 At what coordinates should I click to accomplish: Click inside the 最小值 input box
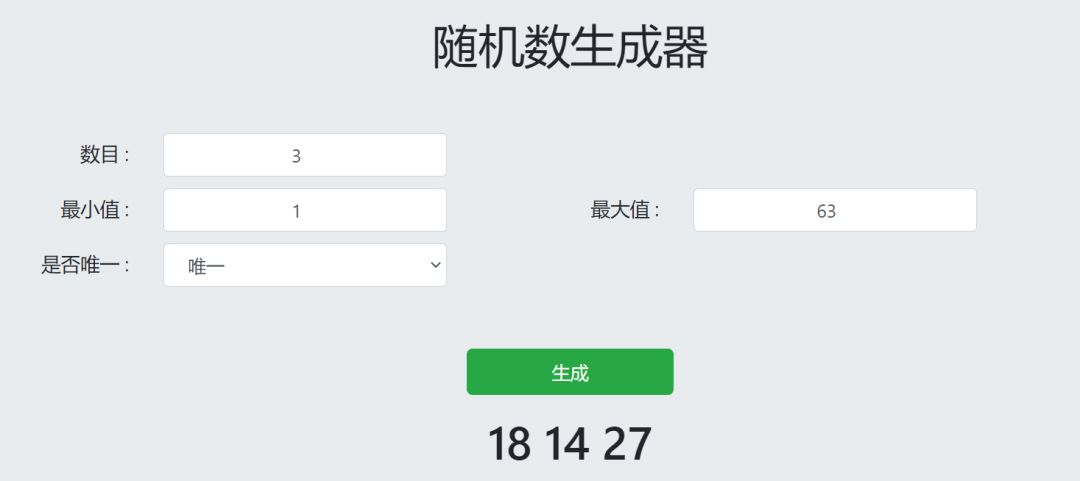click(x=304, y=210)
